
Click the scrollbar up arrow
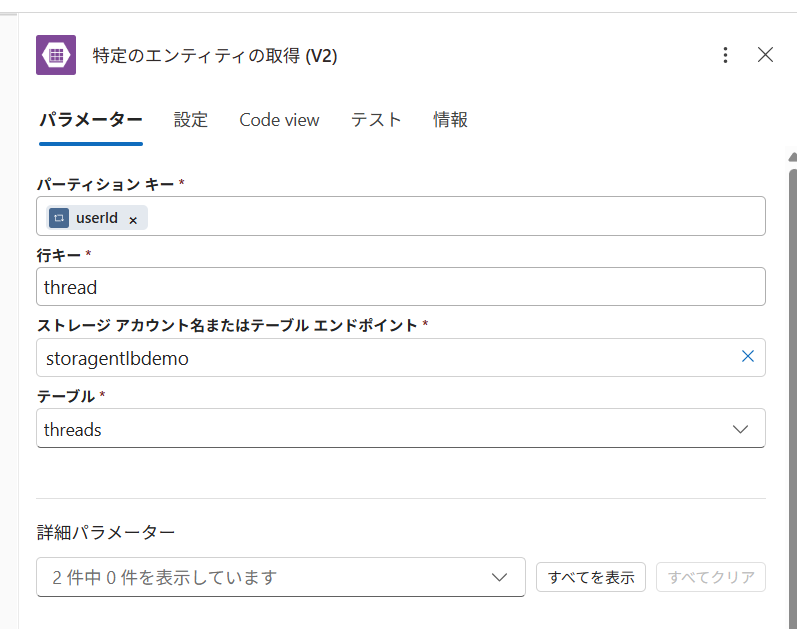(792, 157)
